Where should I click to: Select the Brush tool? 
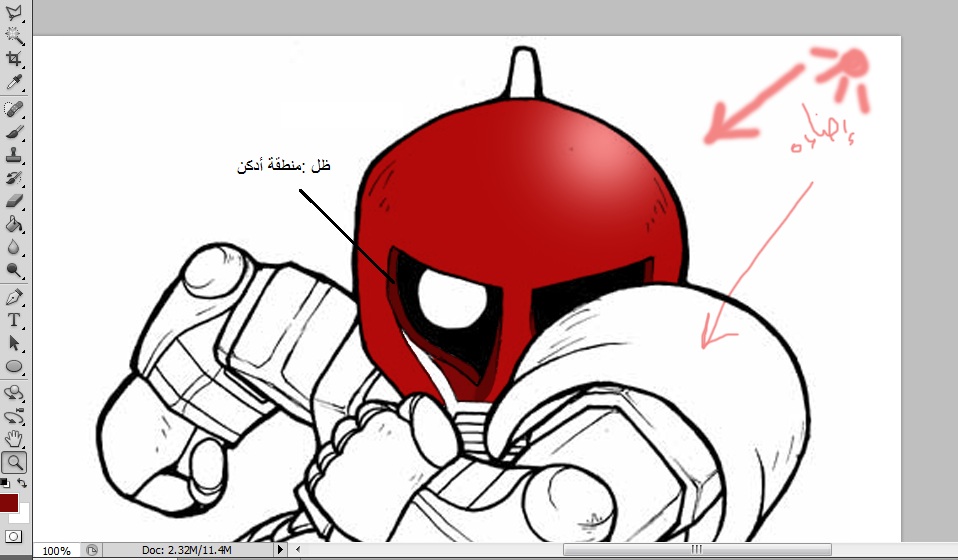pyautogui.click(x=13, y=132)
